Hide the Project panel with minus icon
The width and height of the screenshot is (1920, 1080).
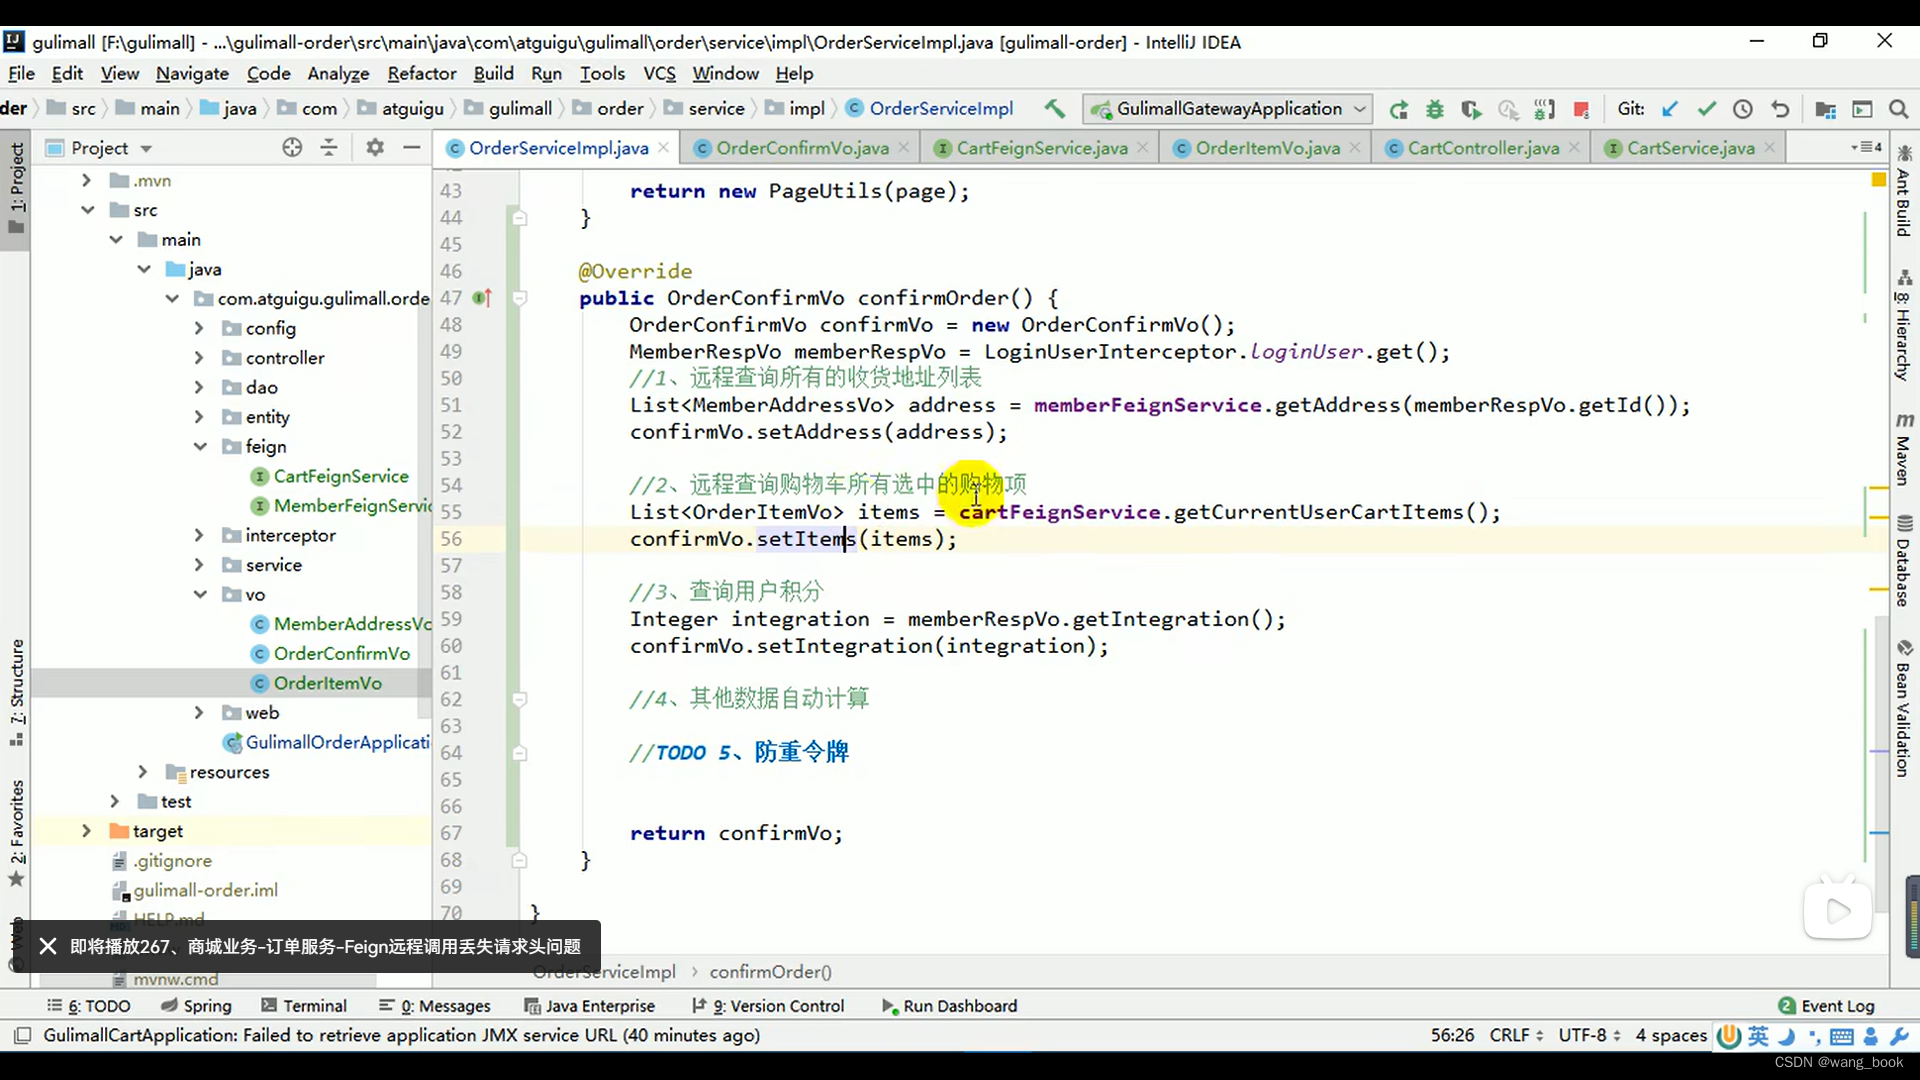point(411,148)
